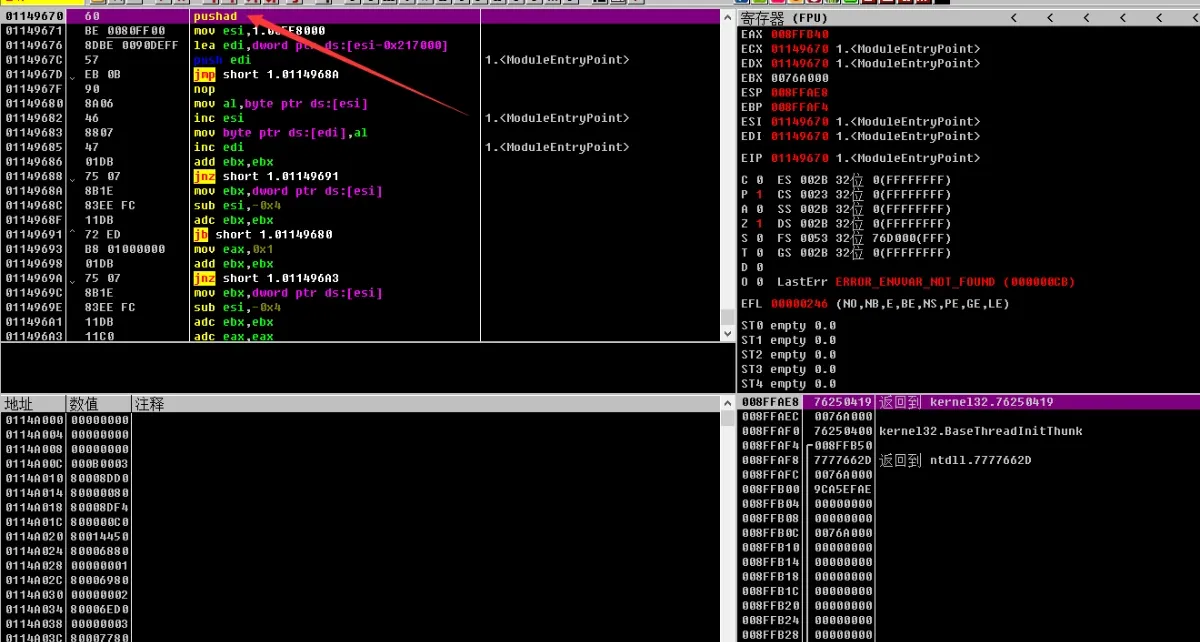Click the D flag value in registers

(759, 267)
